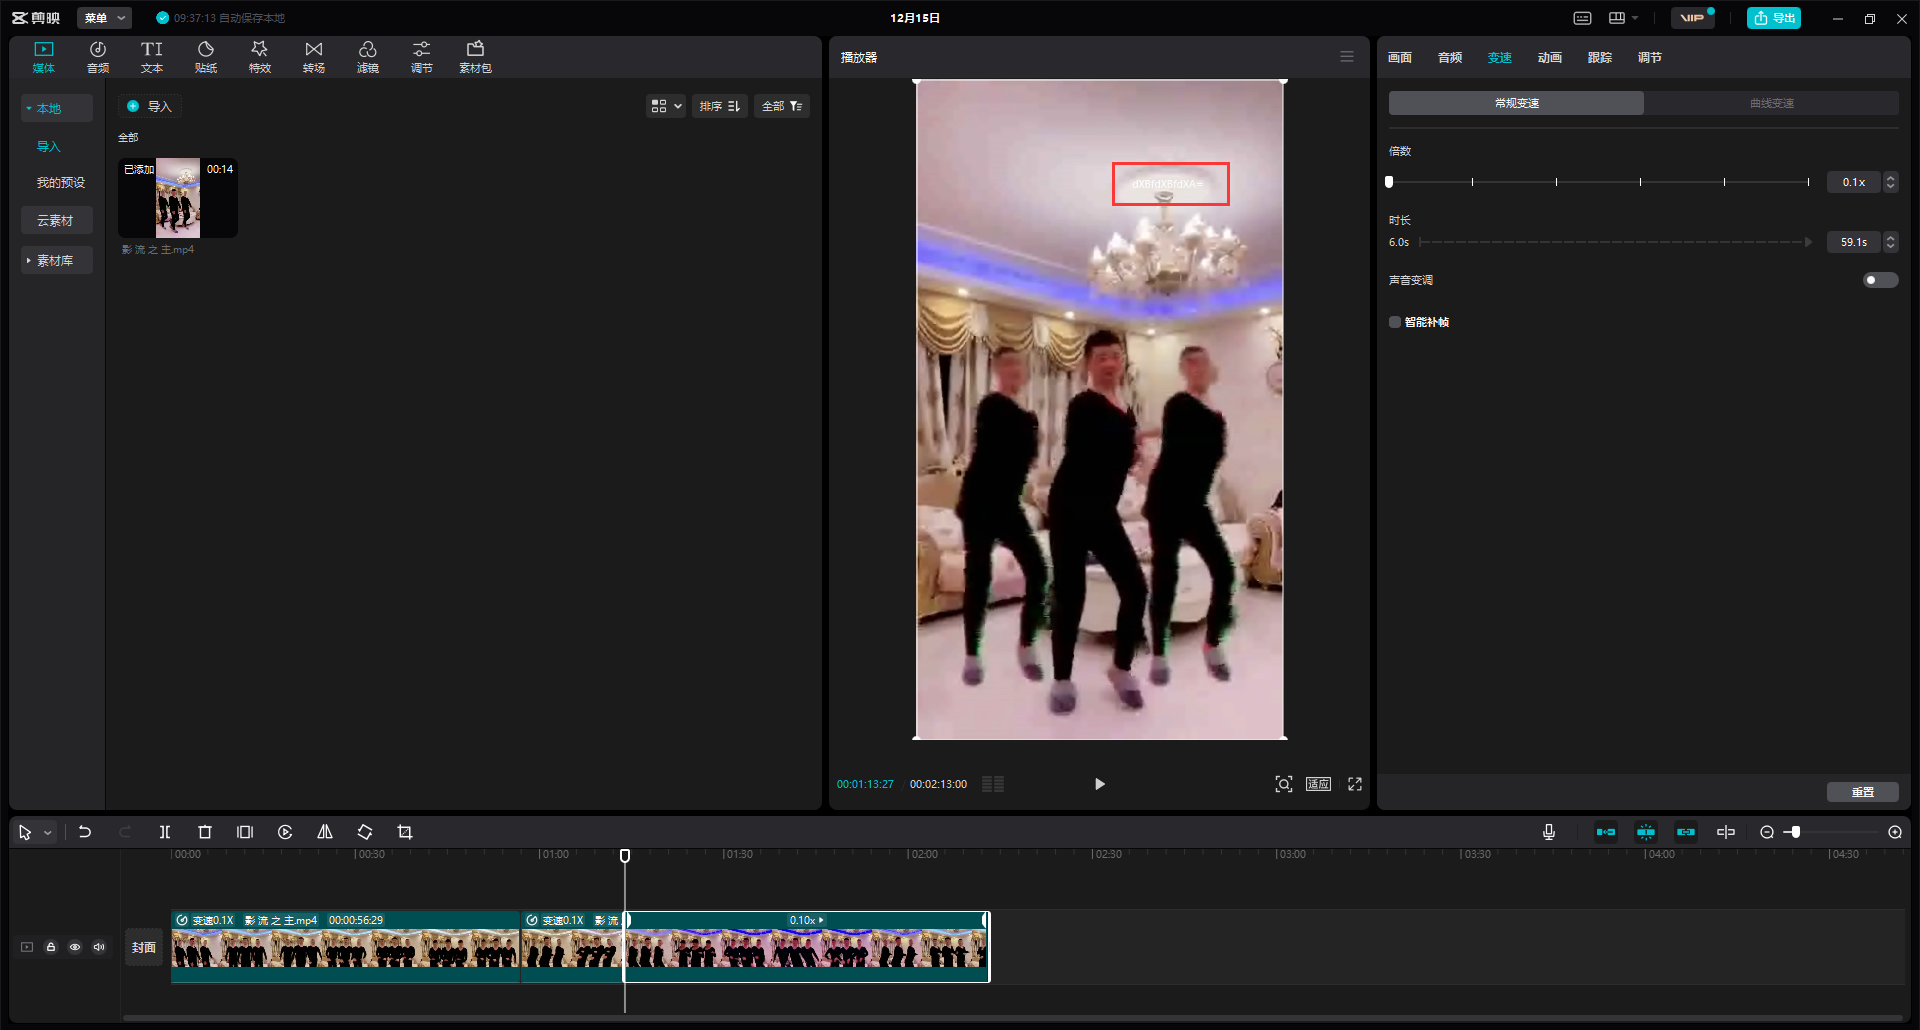Adjust the 时长 duration stepper arrows
Screen dimensions: 1920x1030
click(x=1890, y=242)
